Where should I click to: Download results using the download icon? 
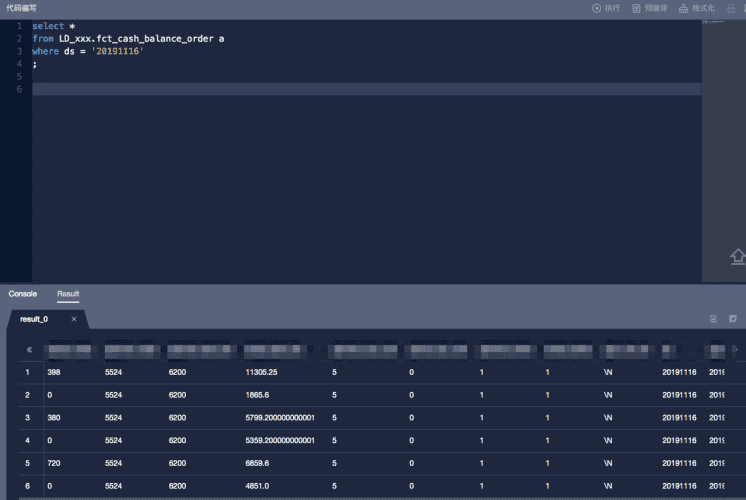[x=713, y=319]
